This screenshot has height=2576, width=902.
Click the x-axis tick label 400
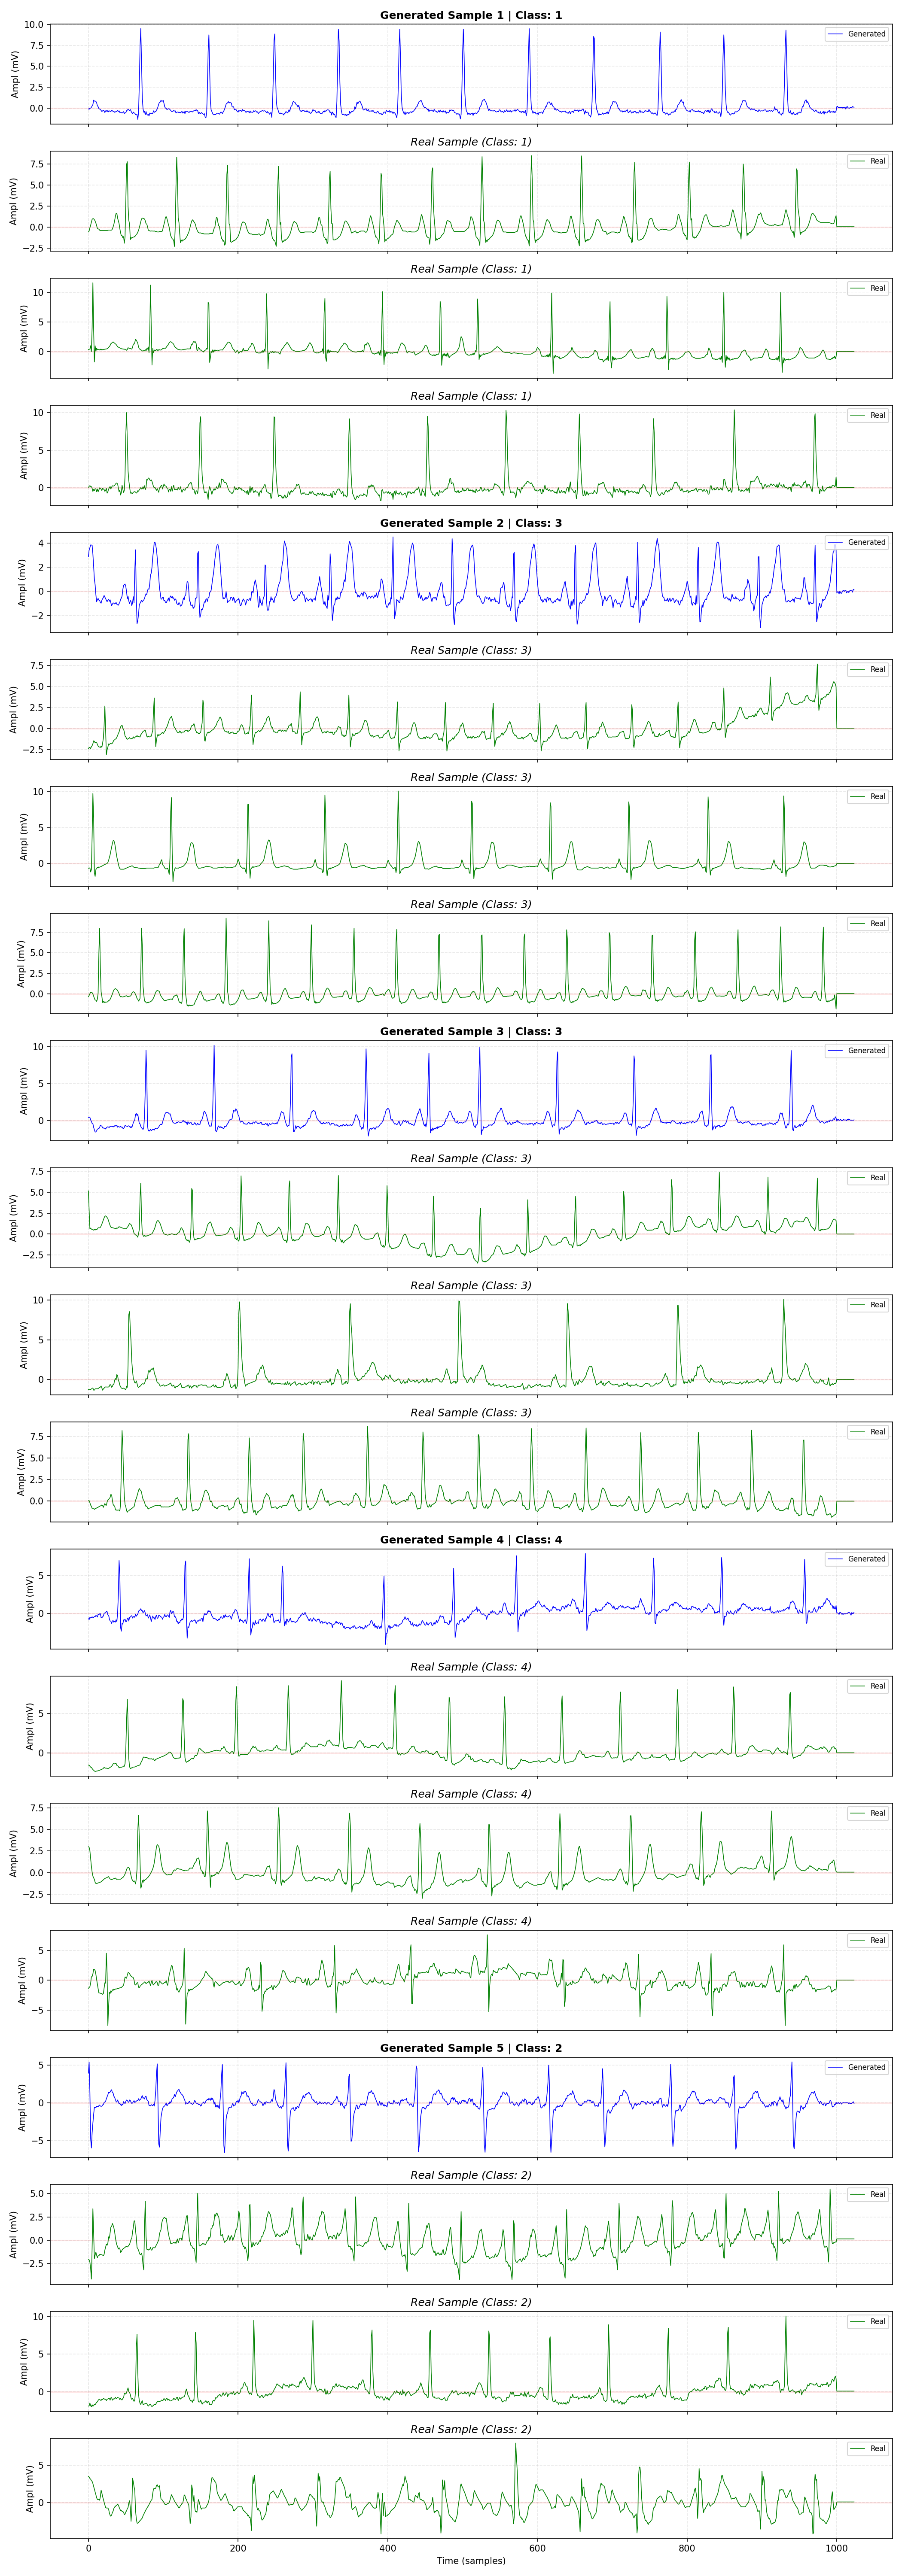coord(388,2548)
